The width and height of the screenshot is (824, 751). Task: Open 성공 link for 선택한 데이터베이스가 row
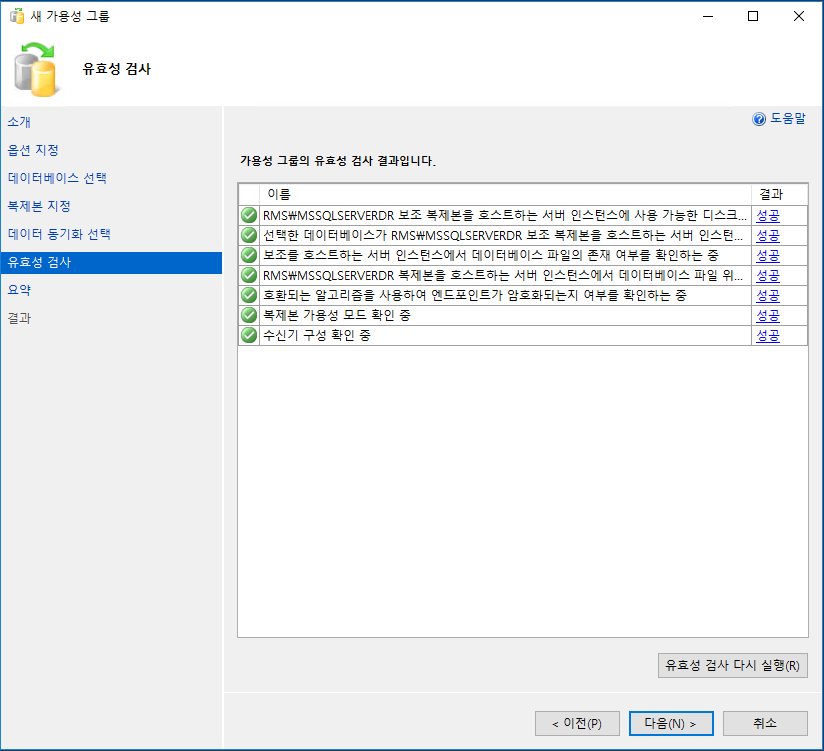(x=767, y=235)
